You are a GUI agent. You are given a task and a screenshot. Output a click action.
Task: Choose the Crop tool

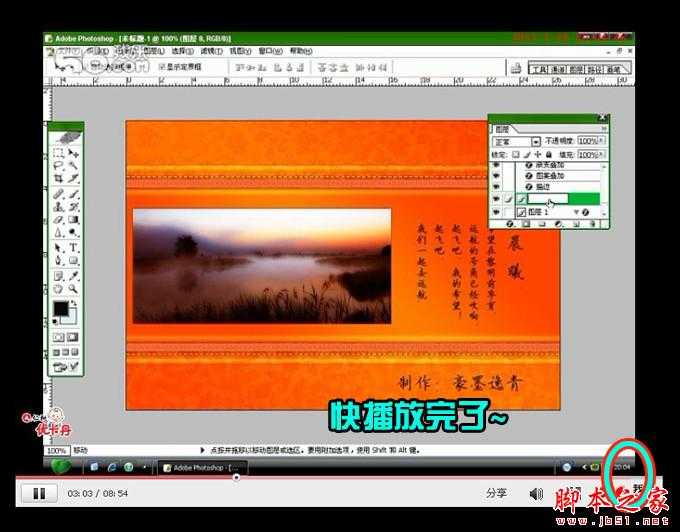(59, 179)
